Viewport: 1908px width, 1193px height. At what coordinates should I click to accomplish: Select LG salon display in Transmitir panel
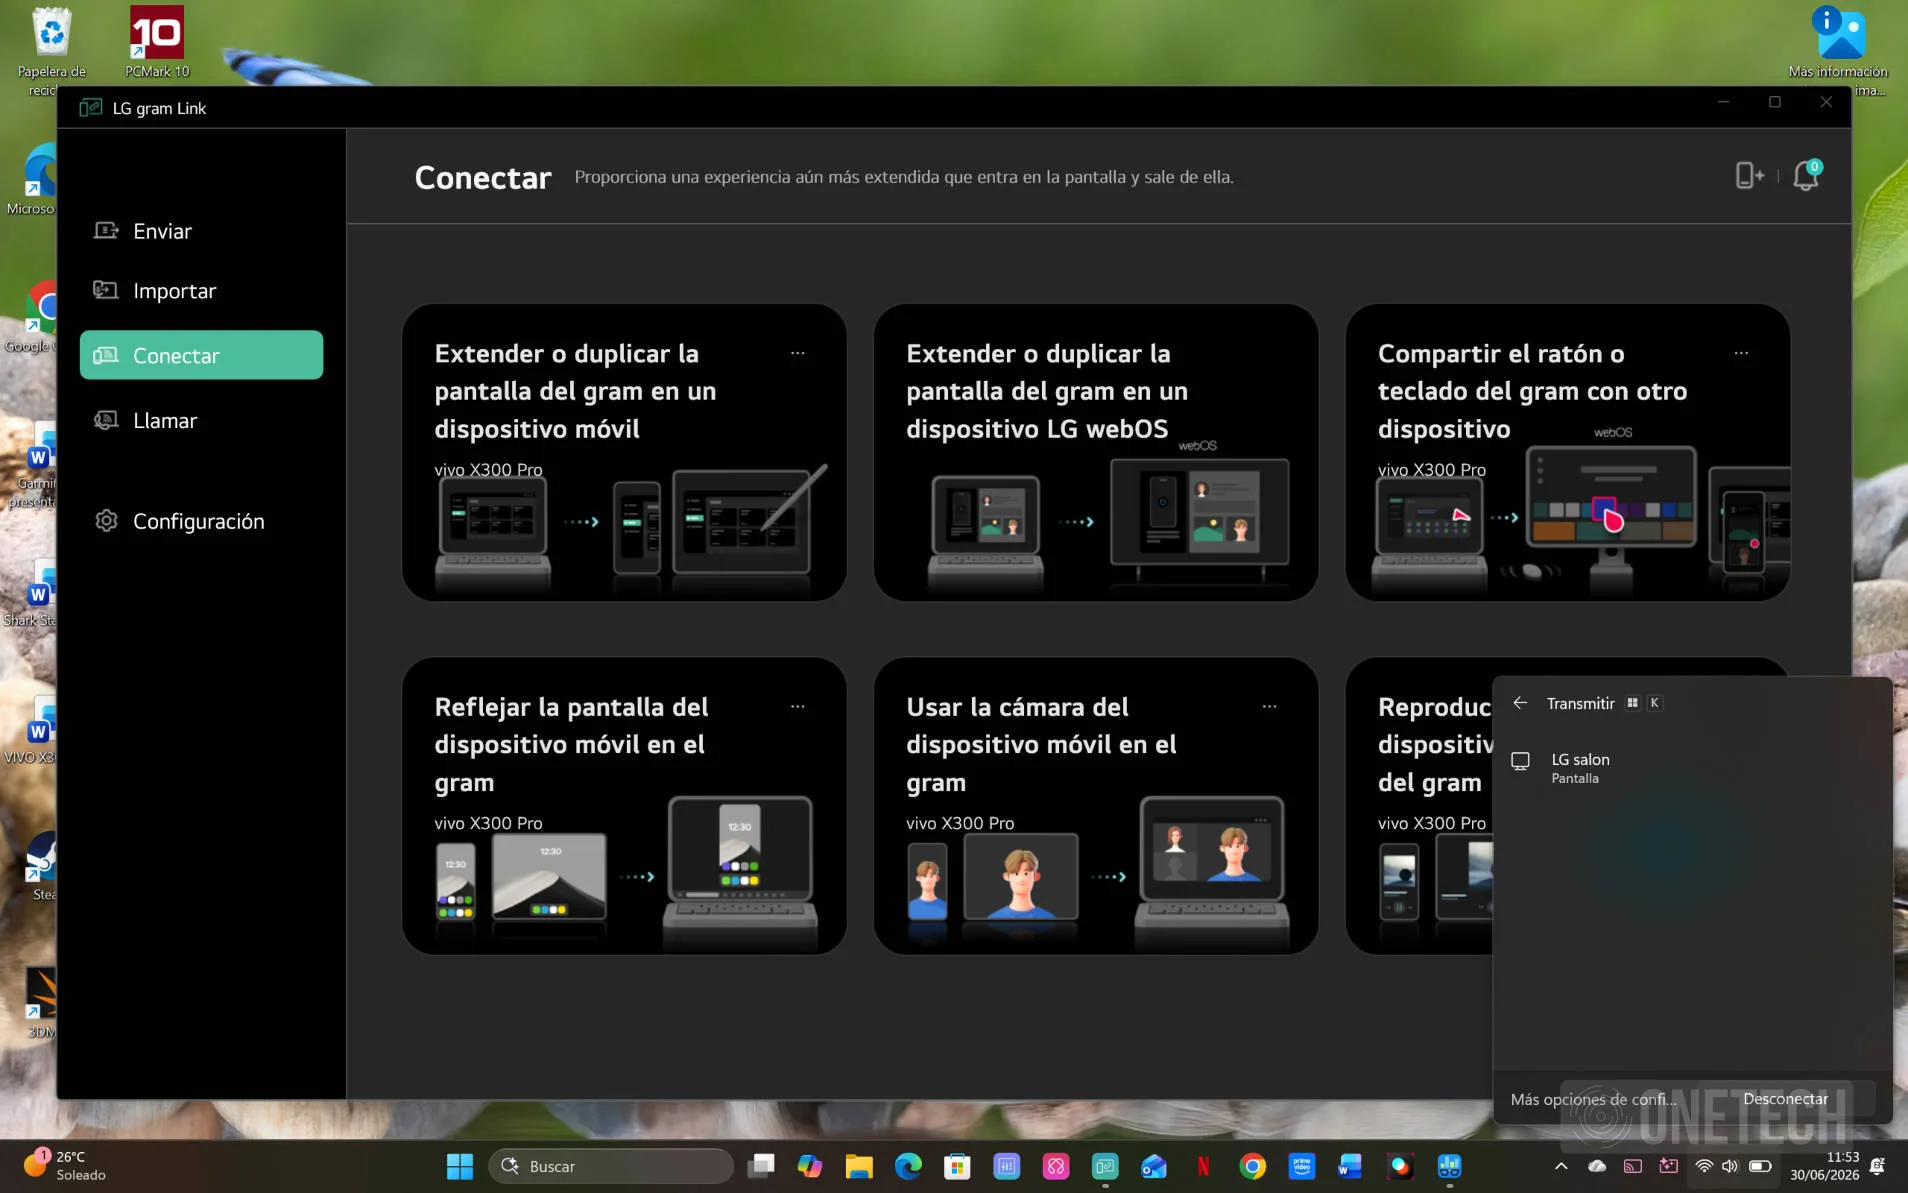click(1692, 768)
